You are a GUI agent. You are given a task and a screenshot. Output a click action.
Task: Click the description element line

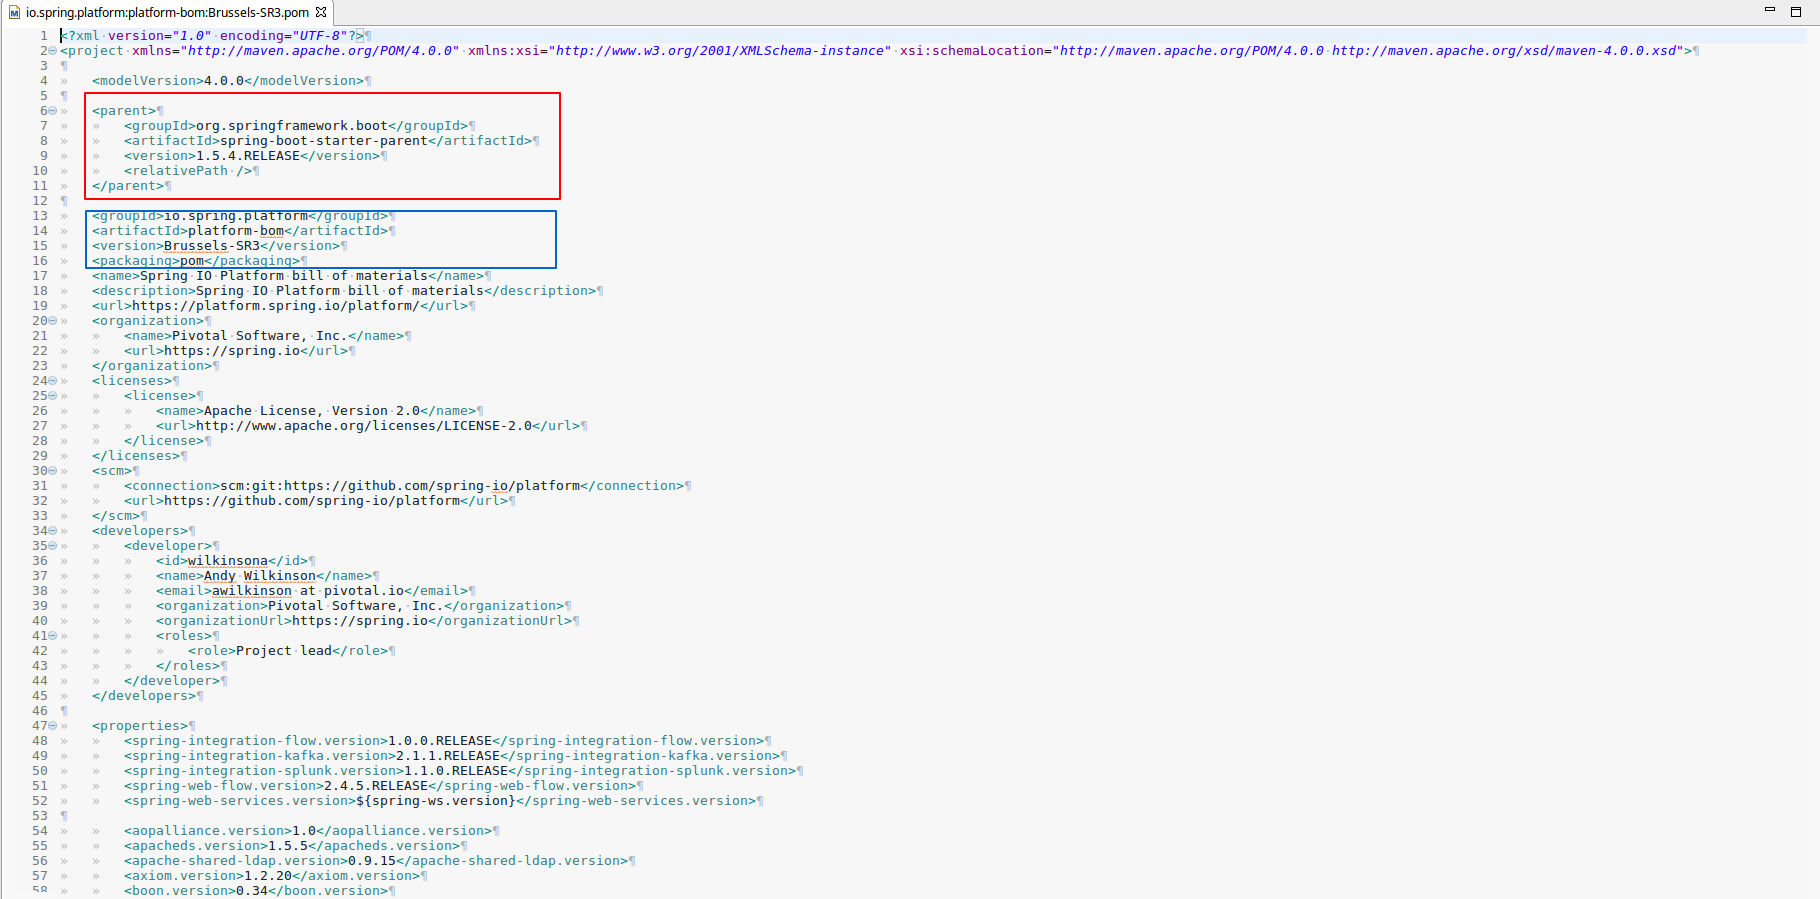click(344, 291)
